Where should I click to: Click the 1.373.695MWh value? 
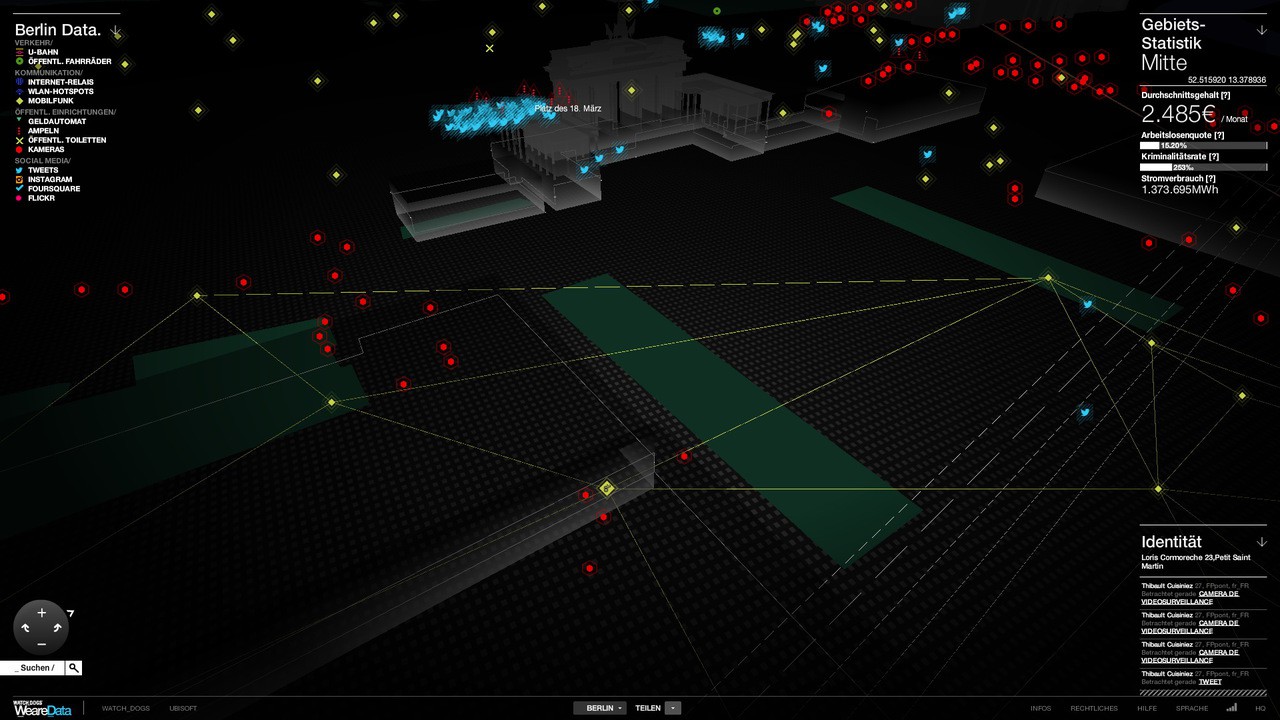coord(1180,189)
